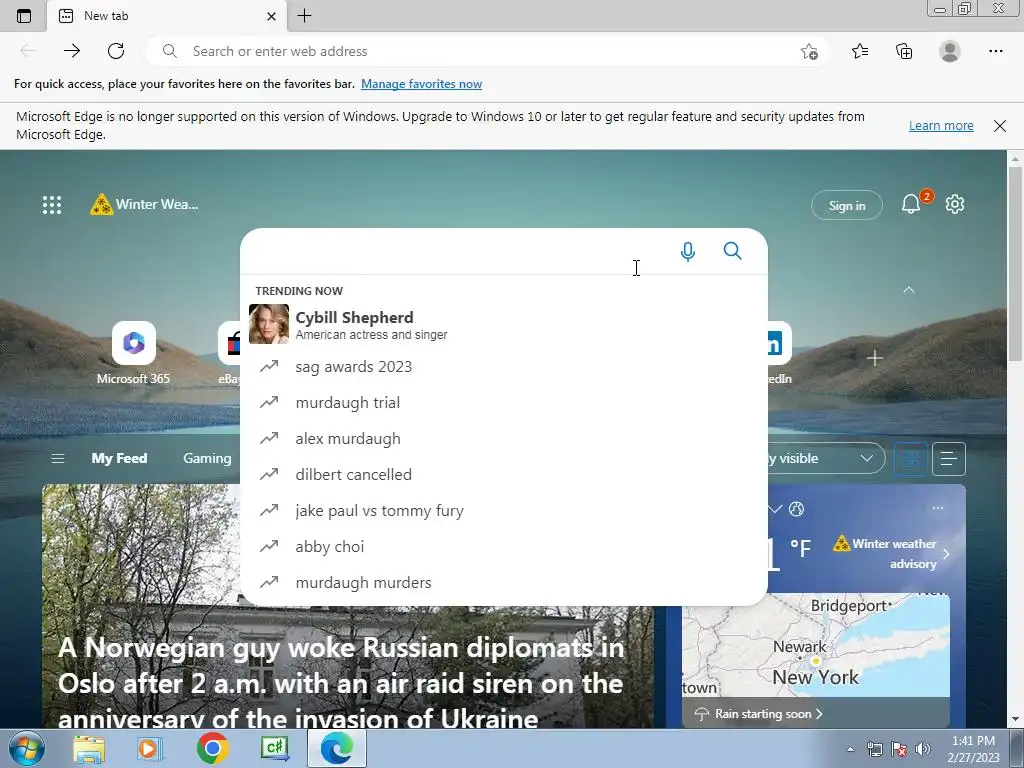Click the magnifier search button
This screenshot has width=1024, height=768.
[x=733, y=251]
